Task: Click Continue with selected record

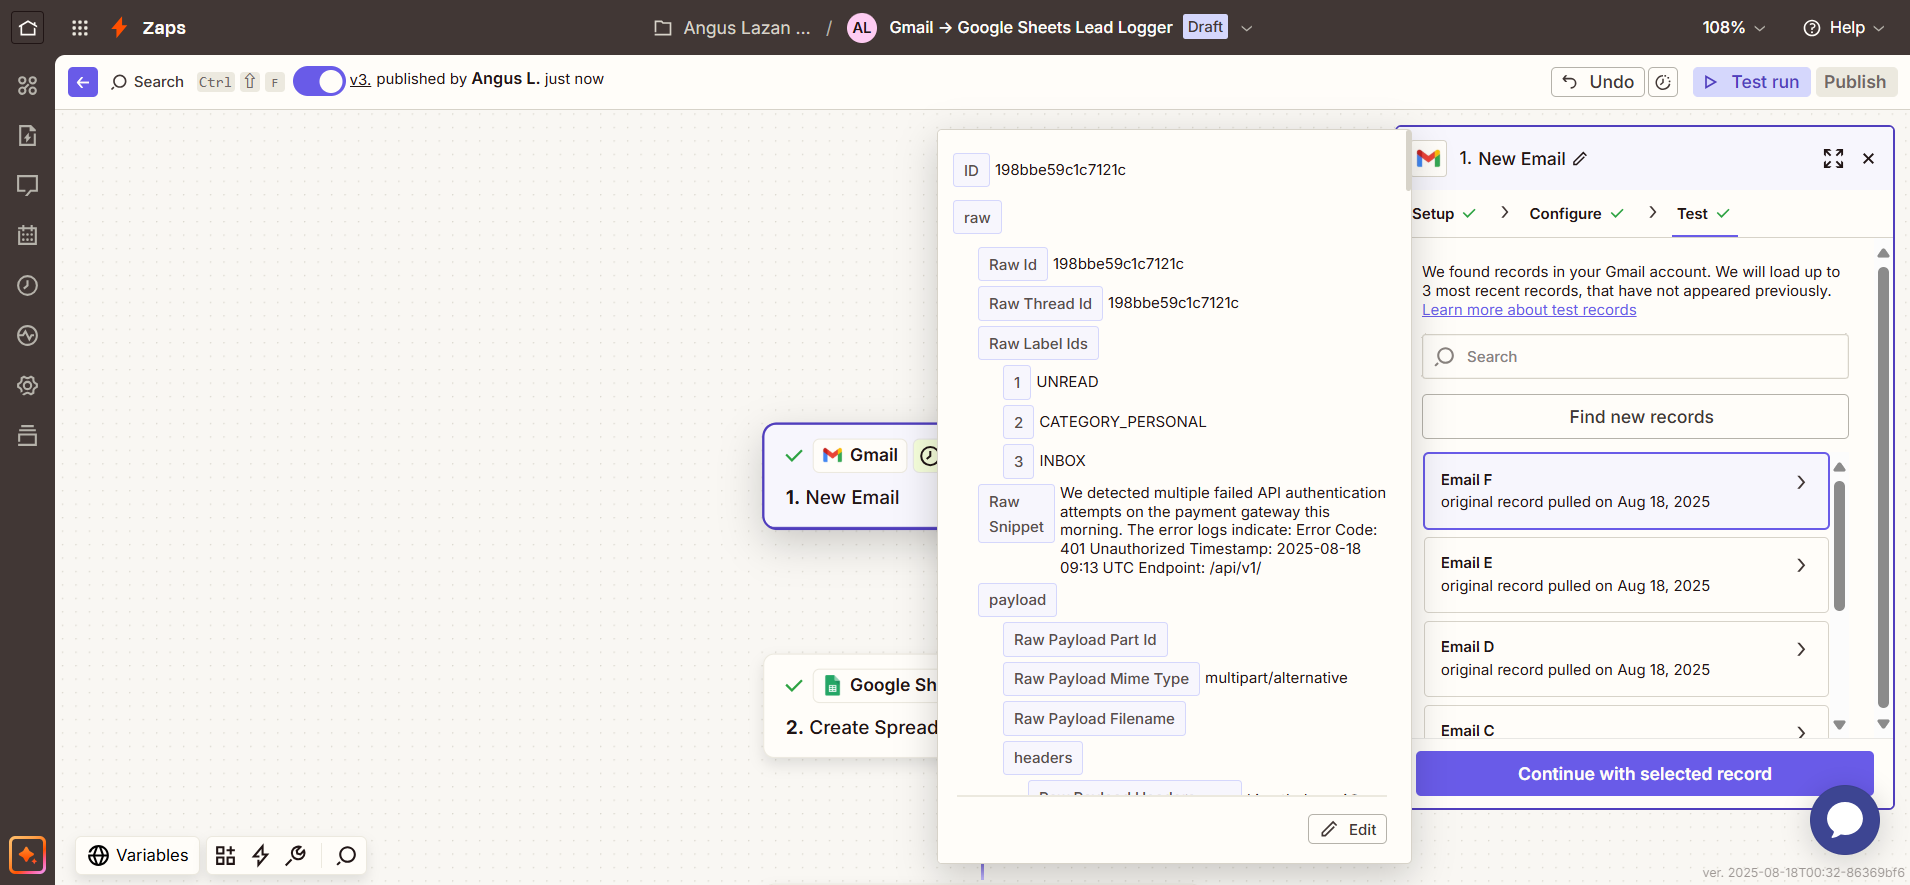Action: tap(1644, 774)
